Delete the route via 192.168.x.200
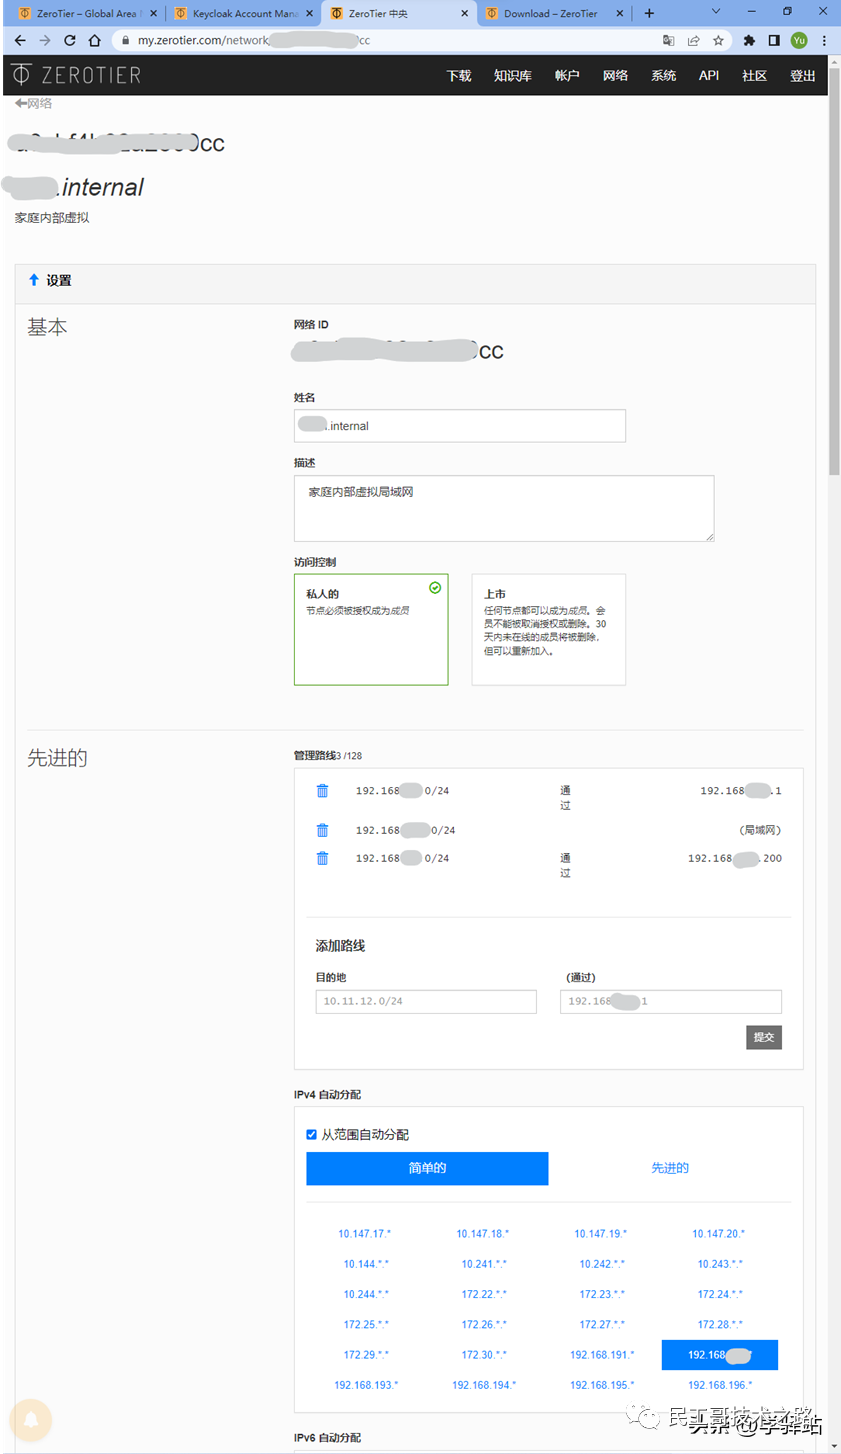The height and width of the screenshot is (1454, 841). [x=322, y=858]
